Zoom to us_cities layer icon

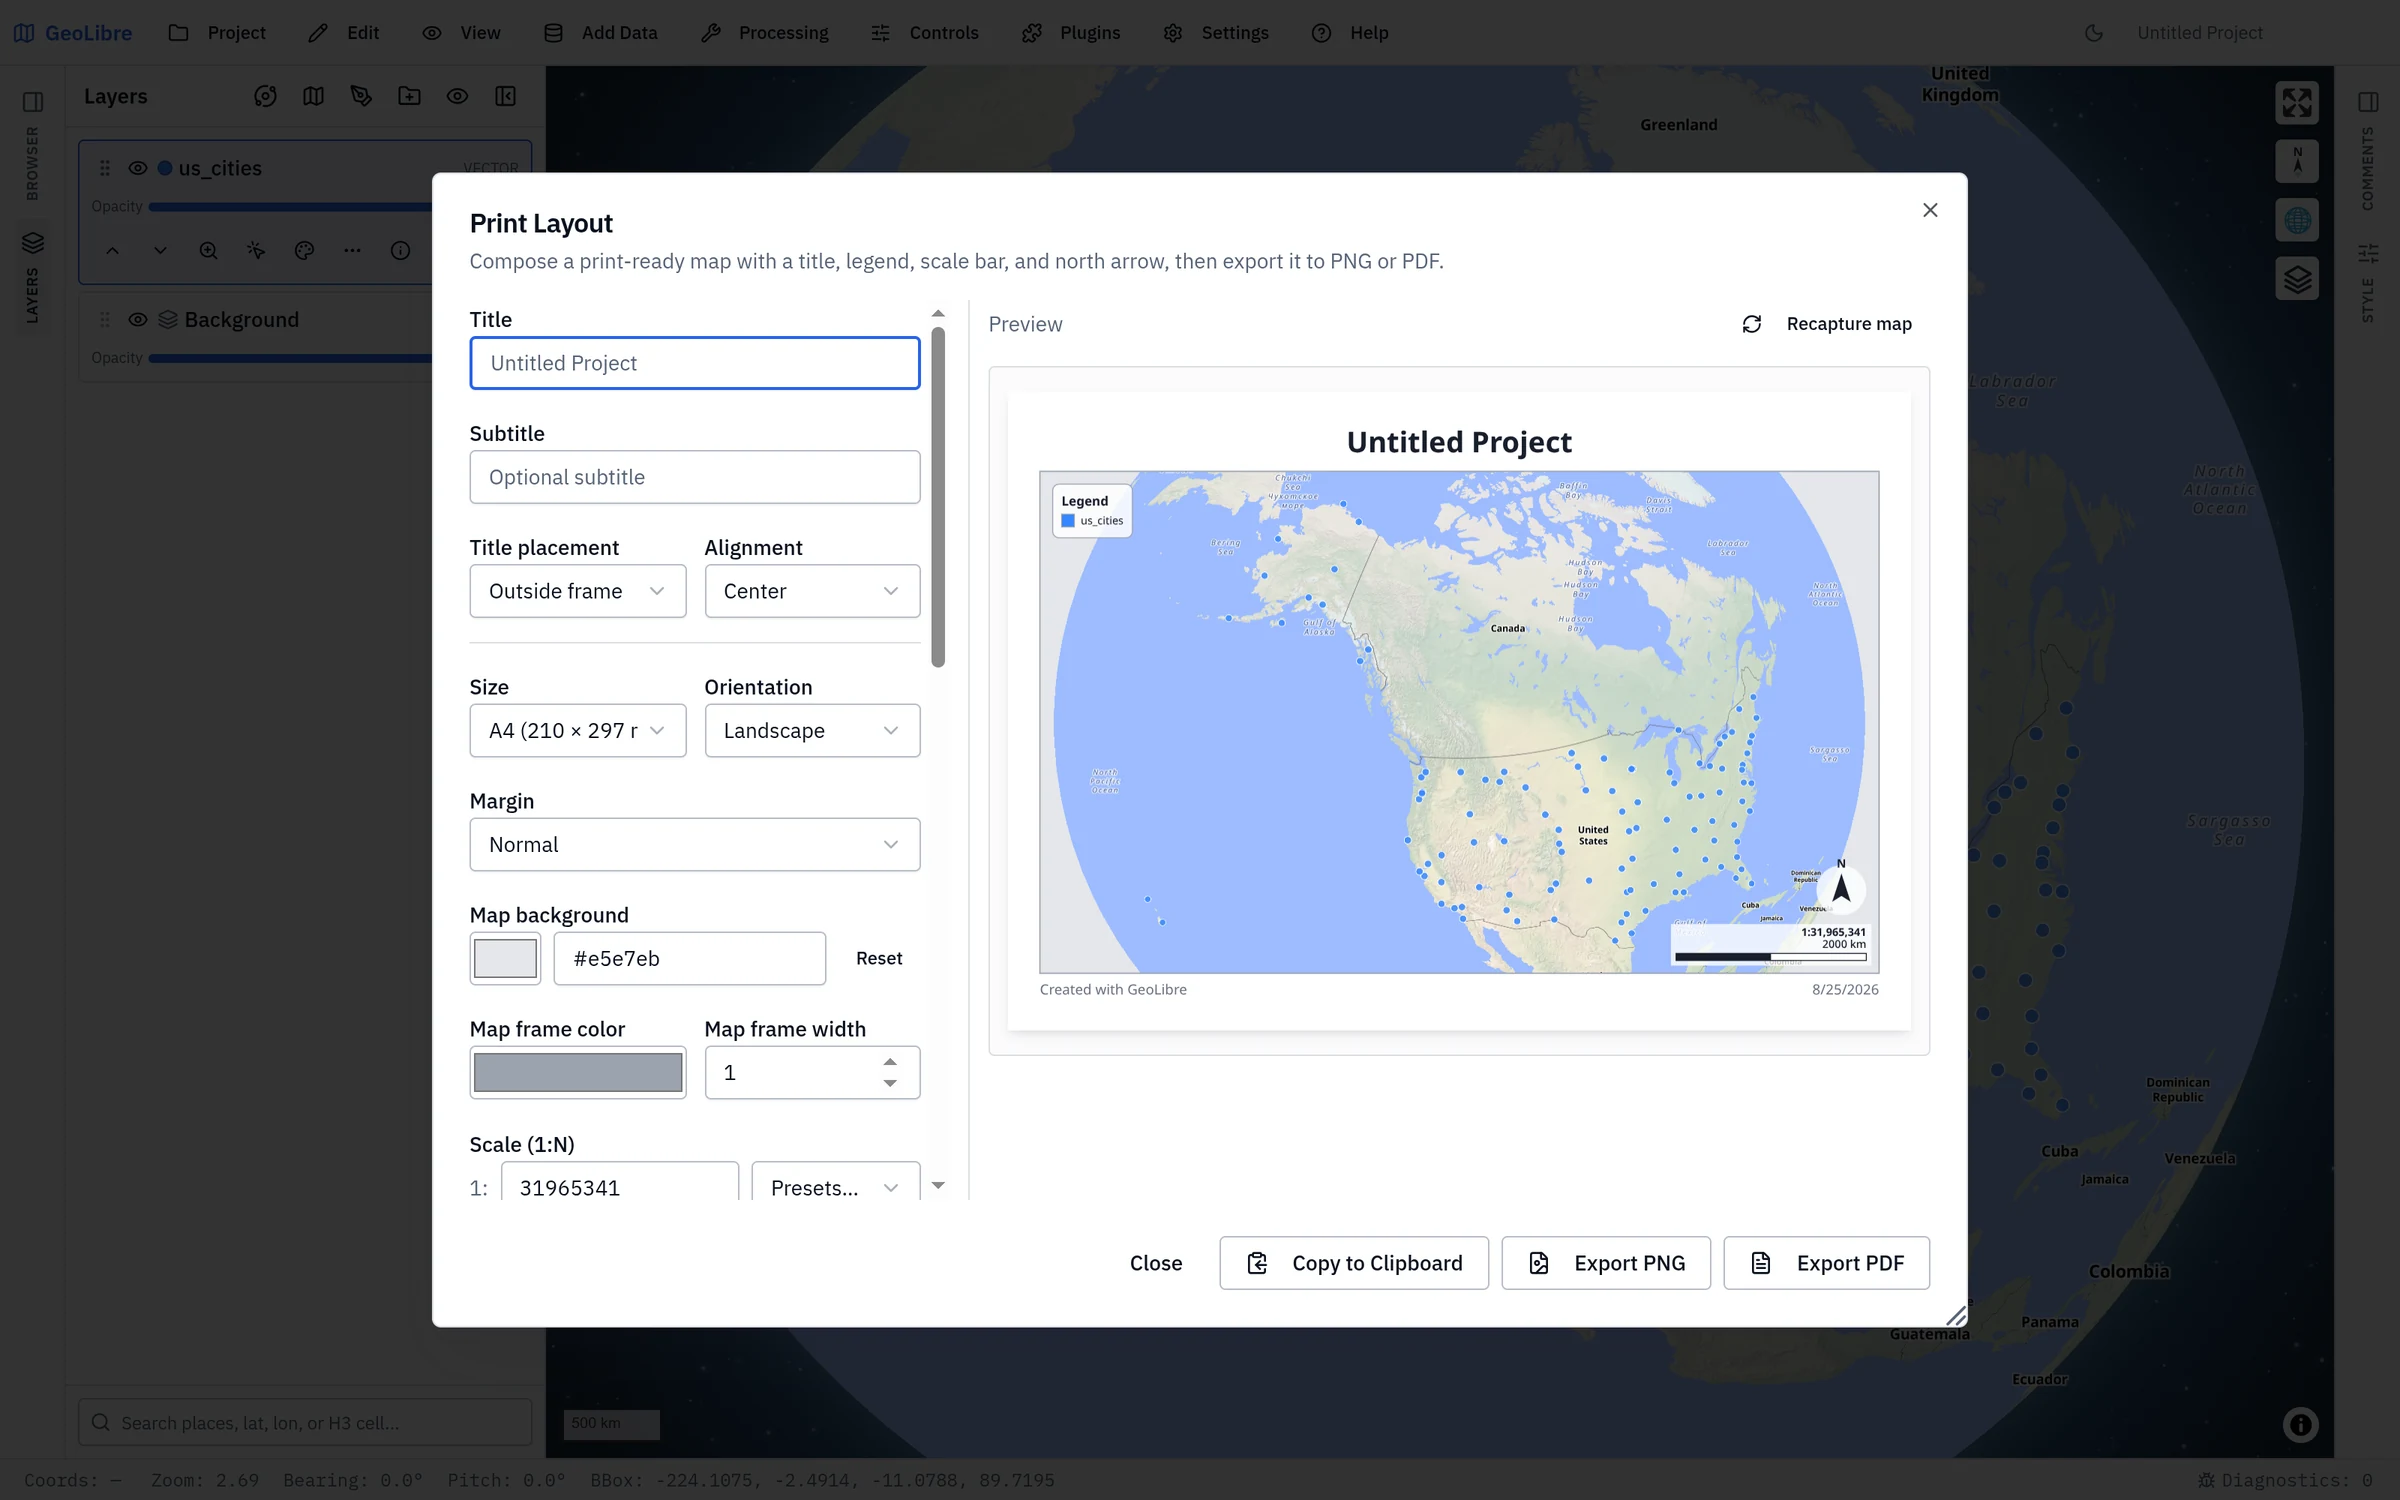click(208, 250)
